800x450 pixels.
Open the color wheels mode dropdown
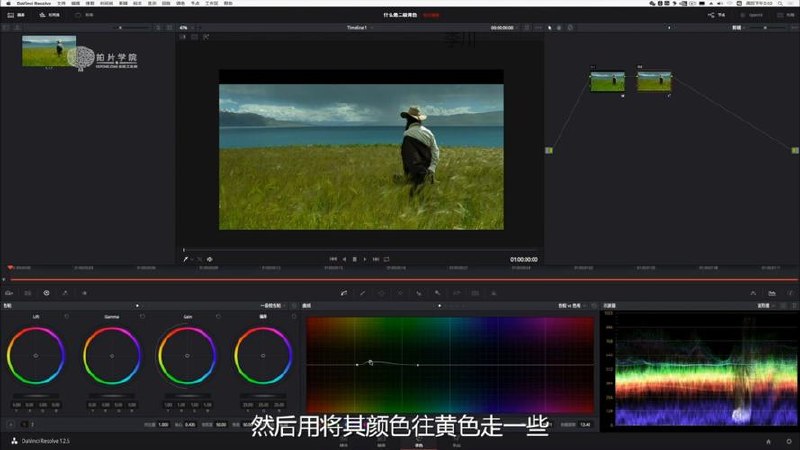tap(272, 306)
